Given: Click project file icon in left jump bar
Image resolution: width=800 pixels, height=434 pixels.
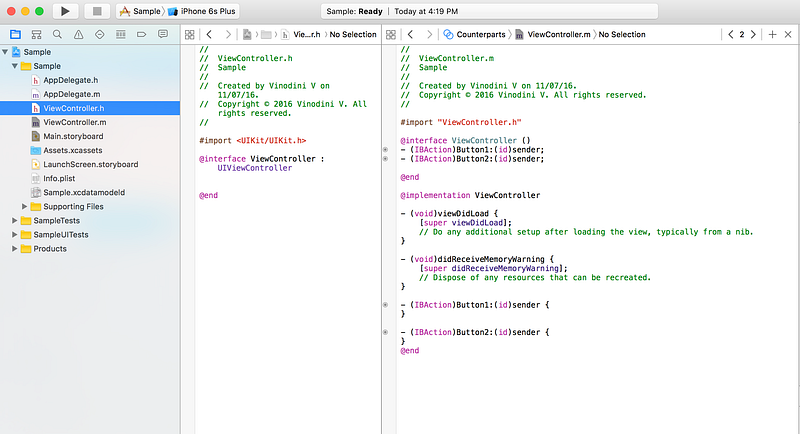Looking at the screenshot, I should click(247, 35).
